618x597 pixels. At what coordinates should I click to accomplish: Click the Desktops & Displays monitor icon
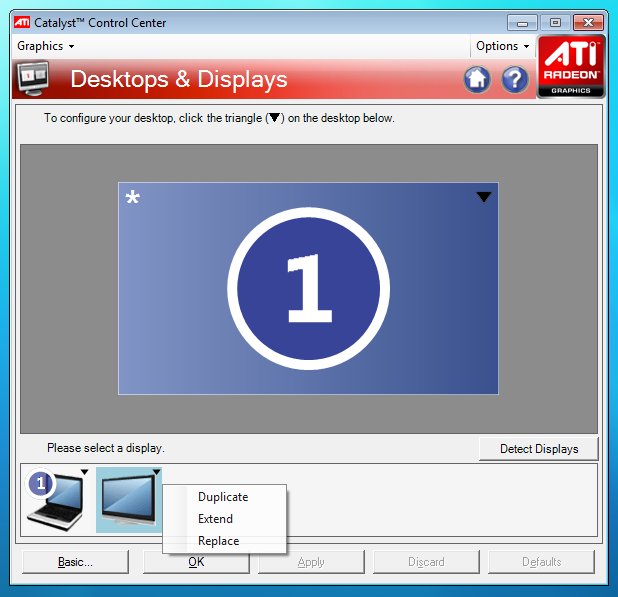coord(34,78)
